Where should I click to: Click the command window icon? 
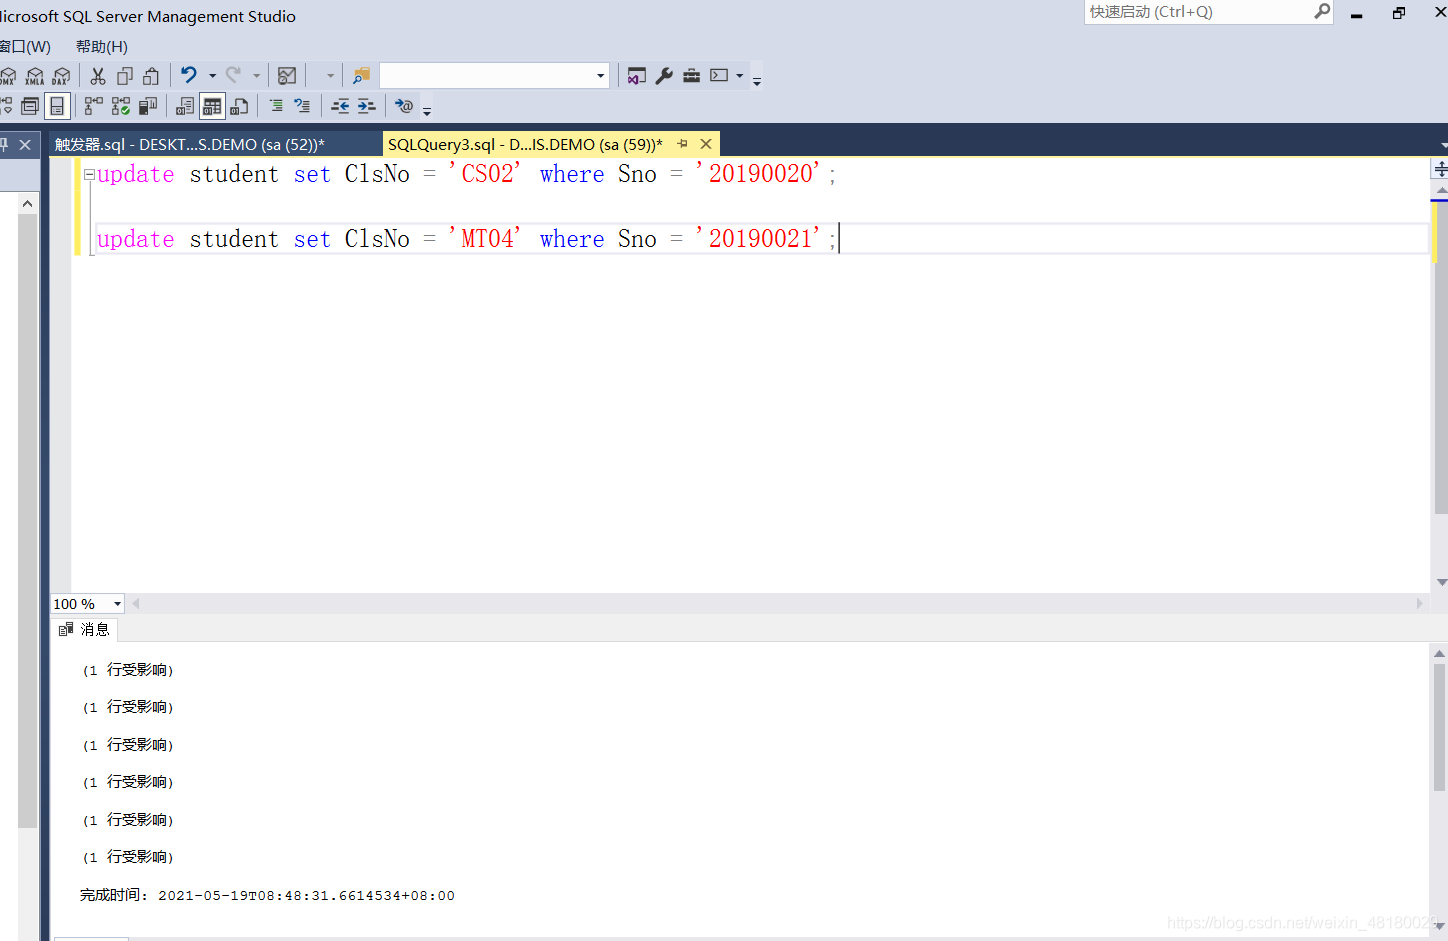719,75
